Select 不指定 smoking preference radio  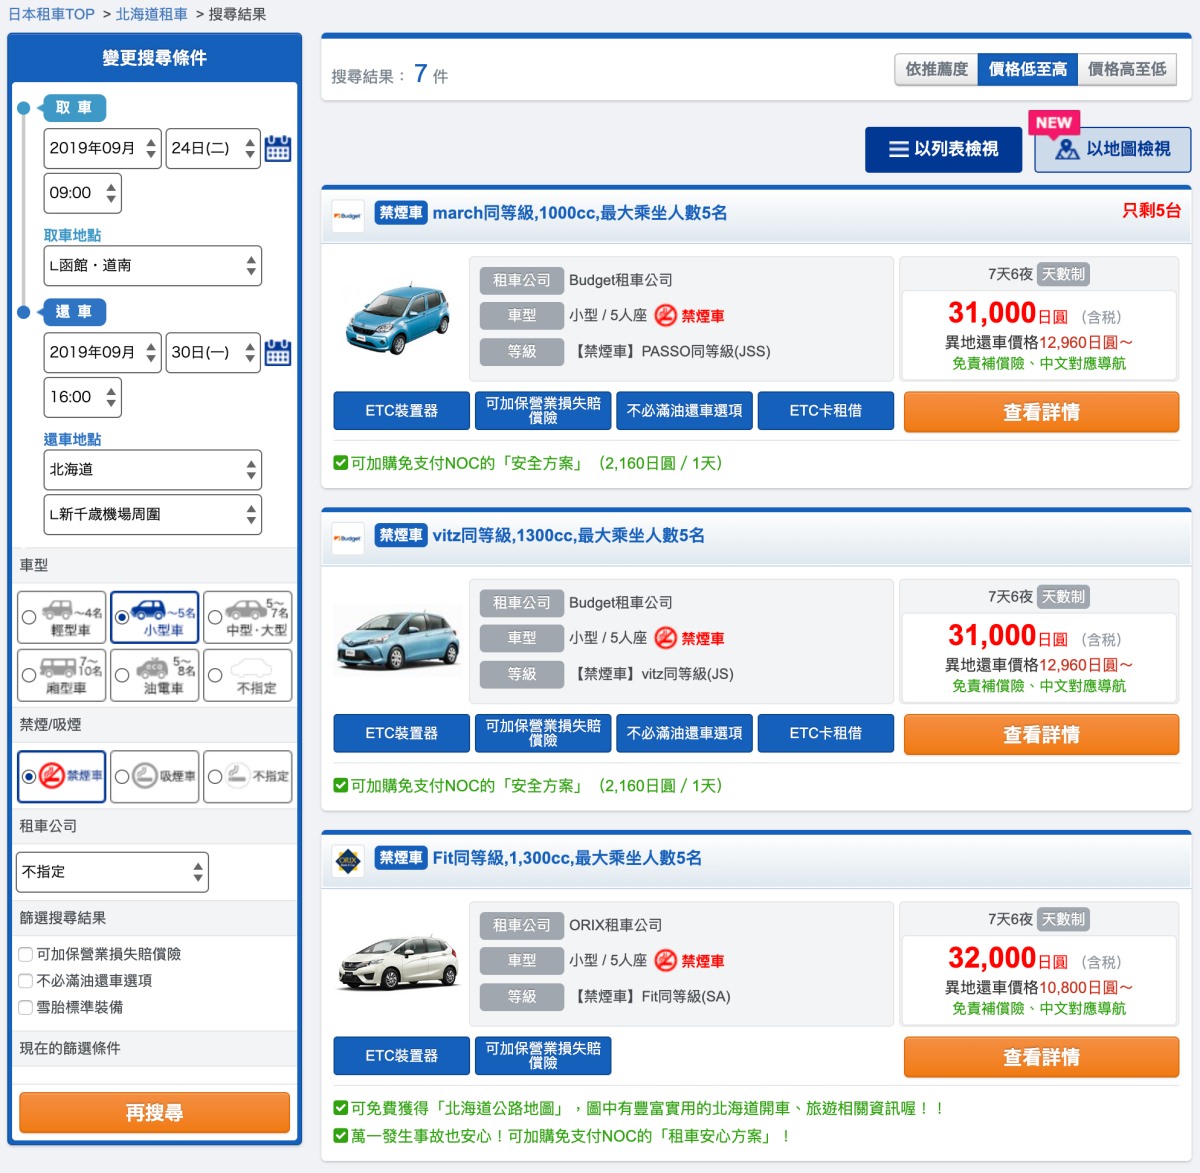[x=215, y=776]
